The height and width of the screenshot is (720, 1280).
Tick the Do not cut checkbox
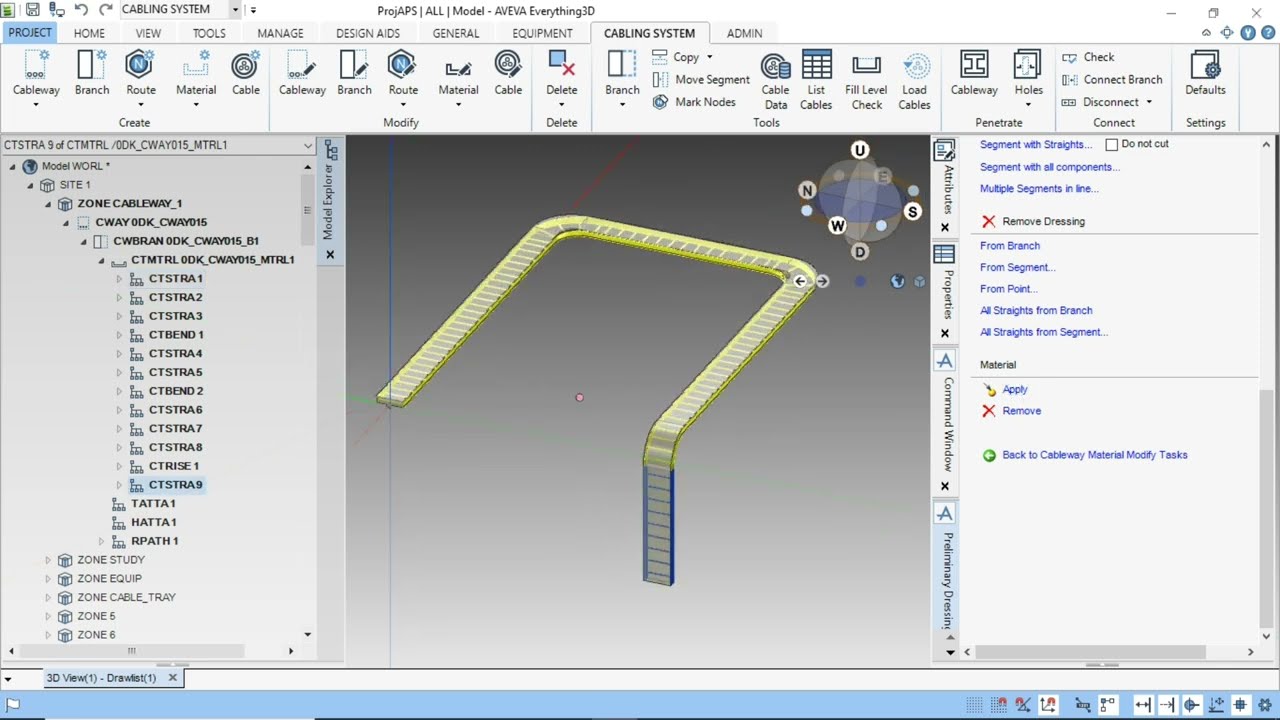(1111, 145)
